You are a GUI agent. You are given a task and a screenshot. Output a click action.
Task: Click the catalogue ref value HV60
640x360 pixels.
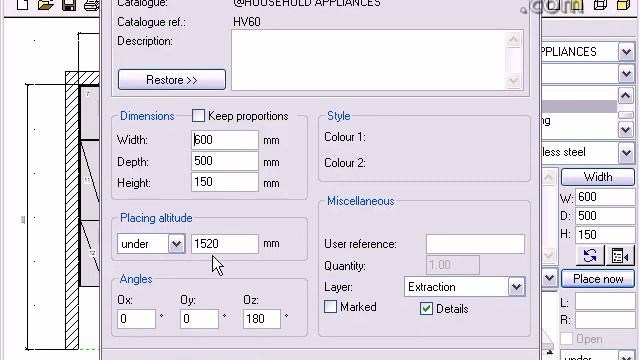point(247,22)
